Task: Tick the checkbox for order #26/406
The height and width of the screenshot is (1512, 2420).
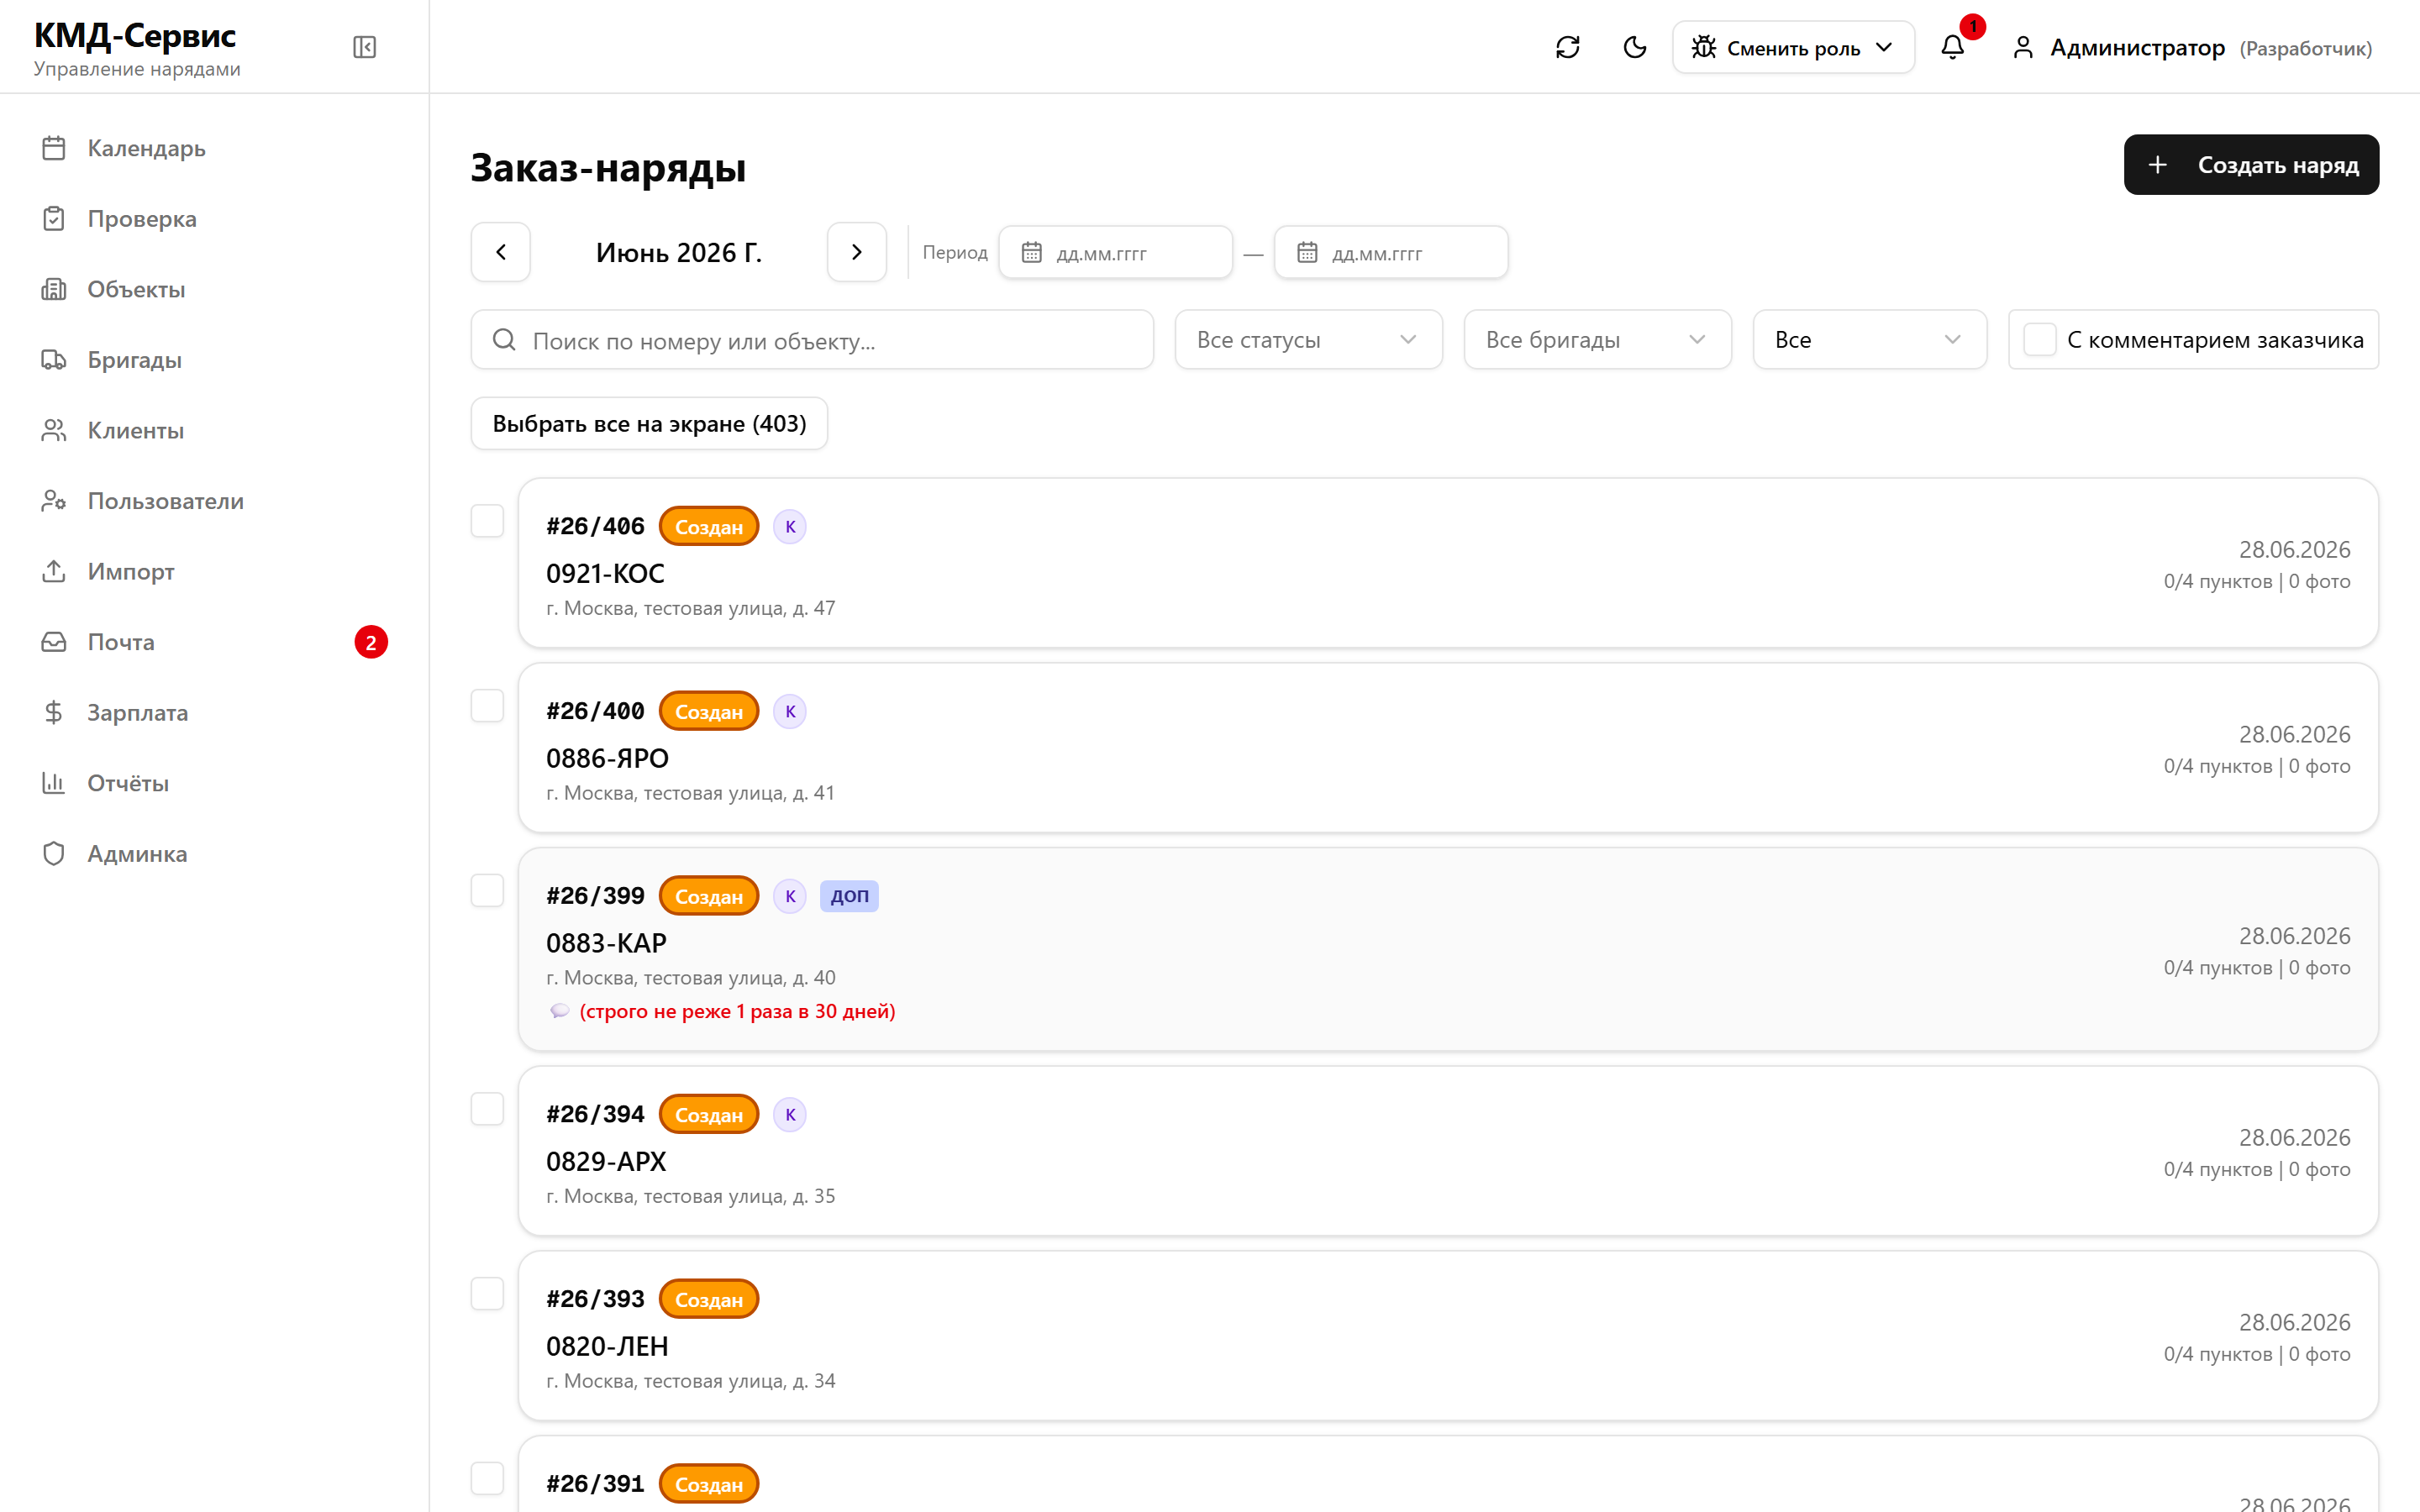Action: tap(487, 521)
